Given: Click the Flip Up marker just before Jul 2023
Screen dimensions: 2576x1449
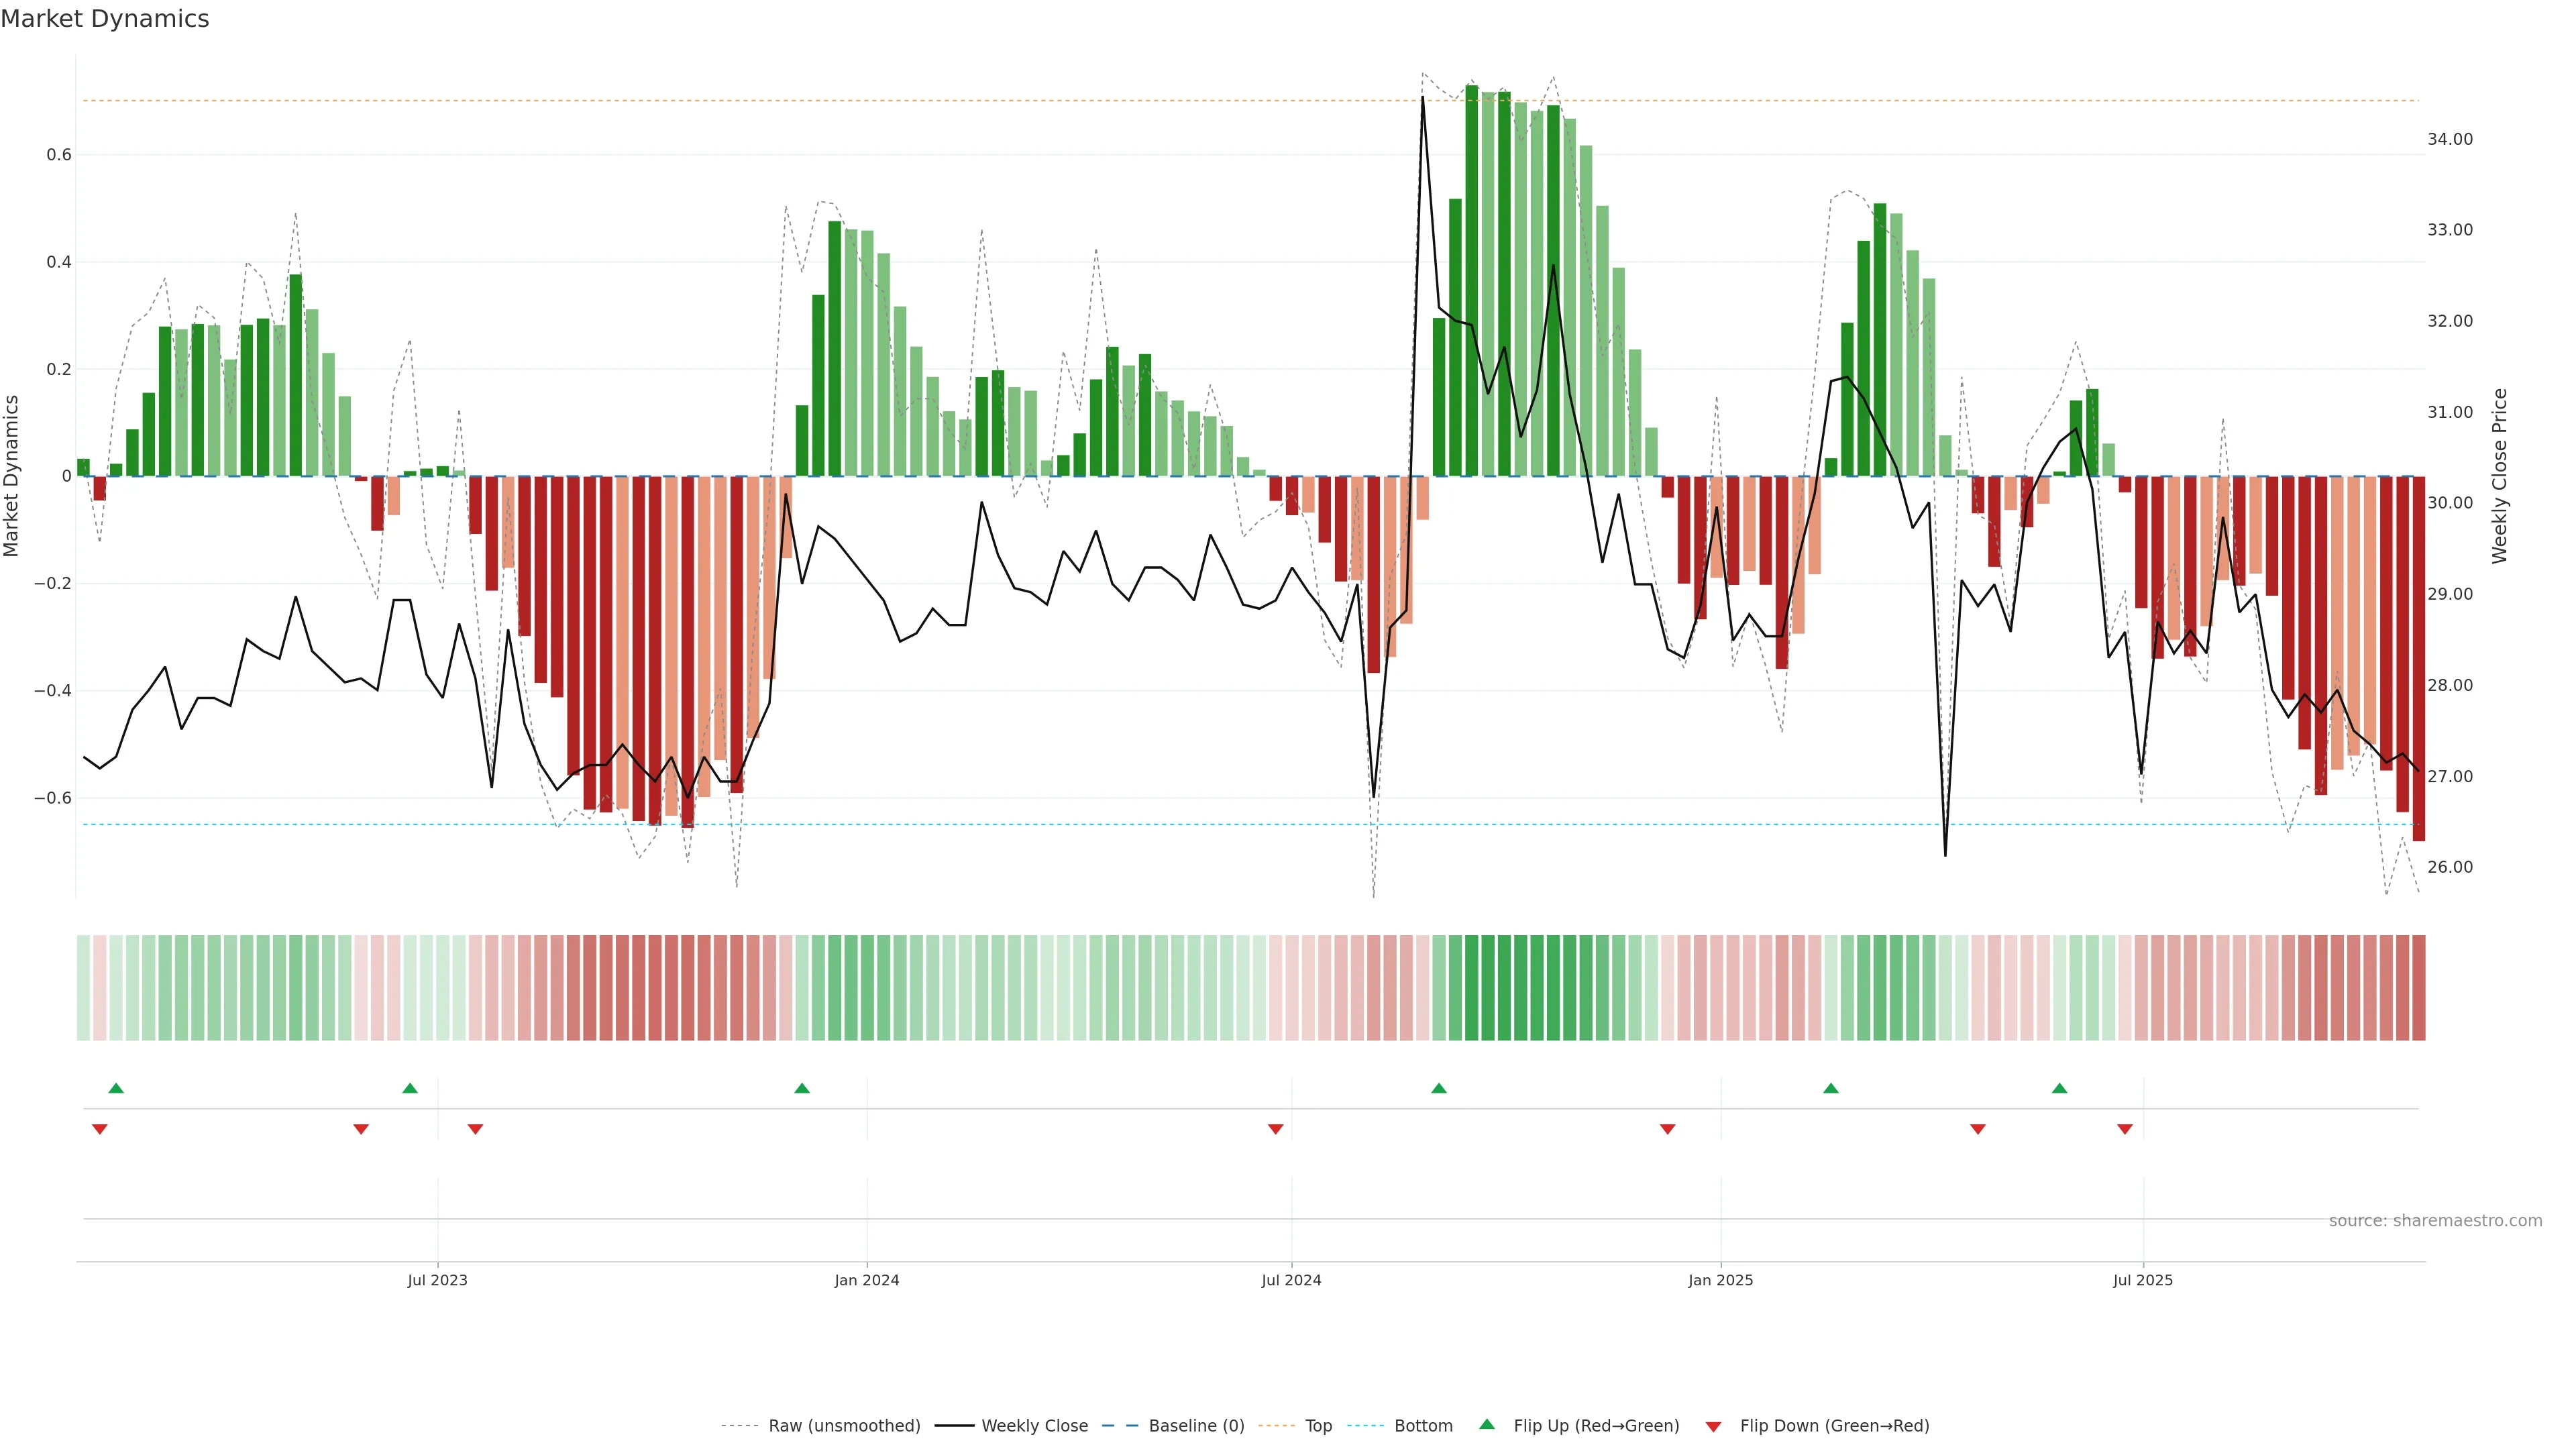Looking at the screenshot, I should coord(410,1088).
